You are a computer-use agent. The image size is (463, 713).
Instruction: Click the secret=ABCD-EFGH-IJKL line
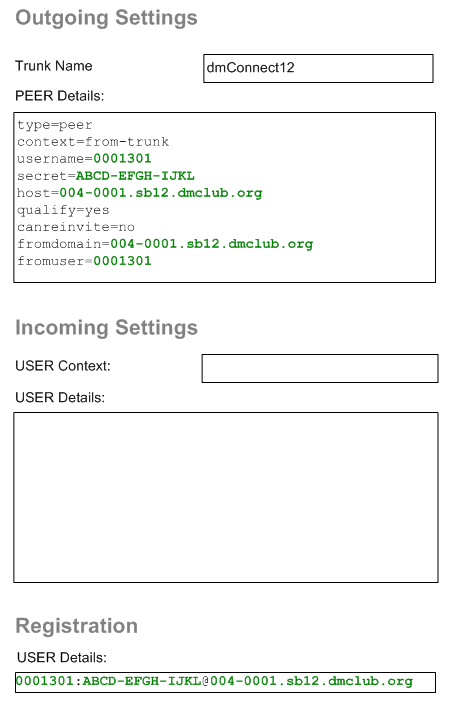coord(106,176)
